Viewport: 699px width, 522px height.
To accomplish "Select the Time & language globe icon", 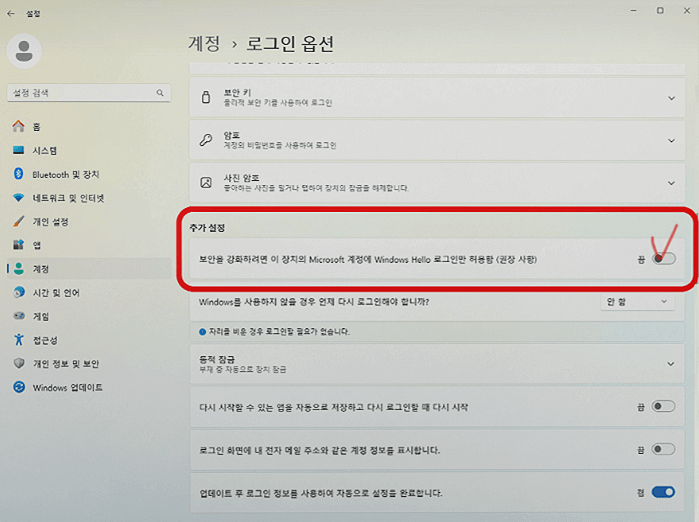I will coord(19,292).
